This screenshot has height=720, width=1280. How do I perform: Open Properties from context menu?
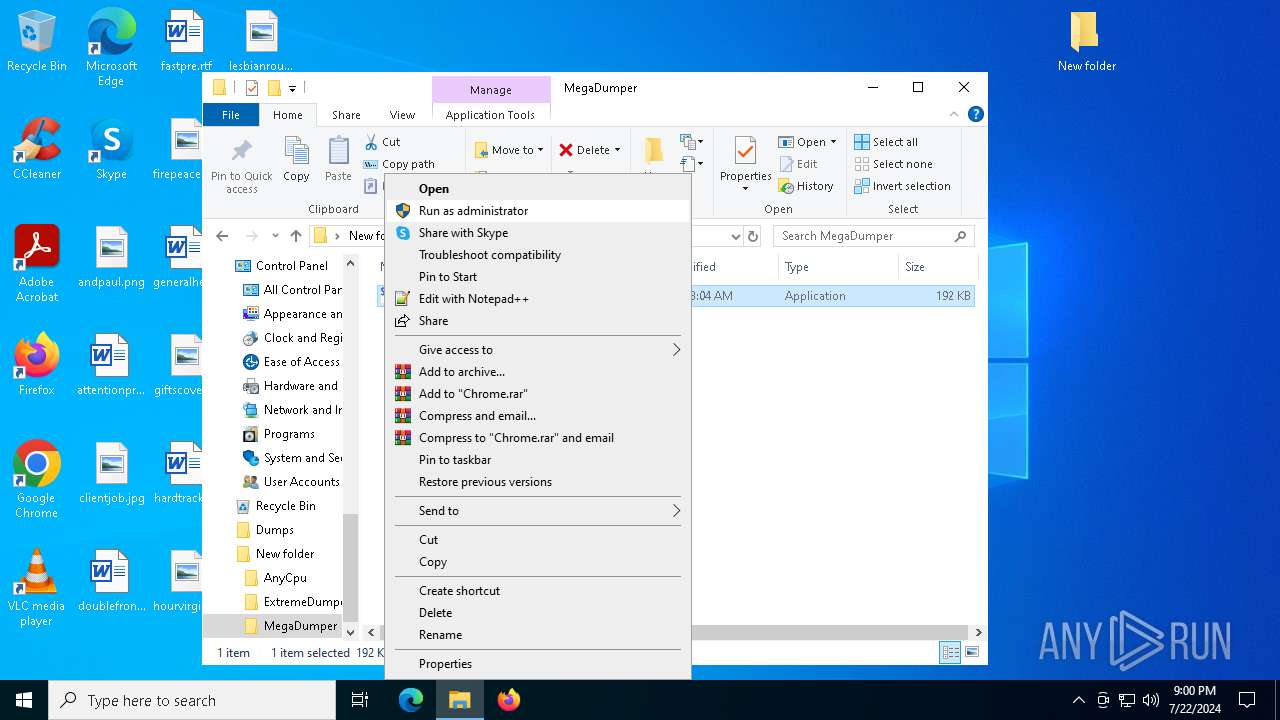(537, 664)
